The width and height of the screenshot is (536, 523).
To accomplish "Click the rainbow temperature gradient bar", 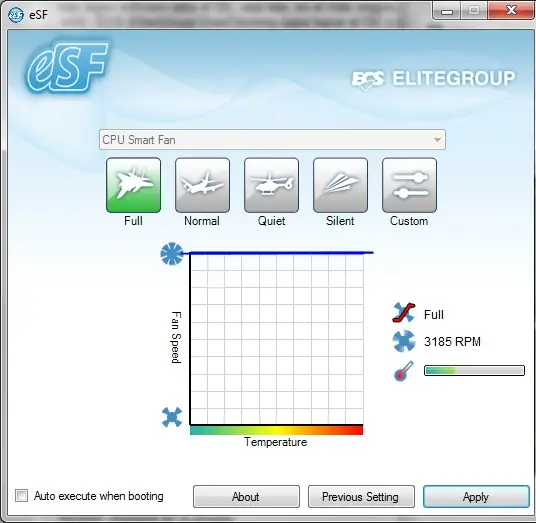I will point(276,430).
